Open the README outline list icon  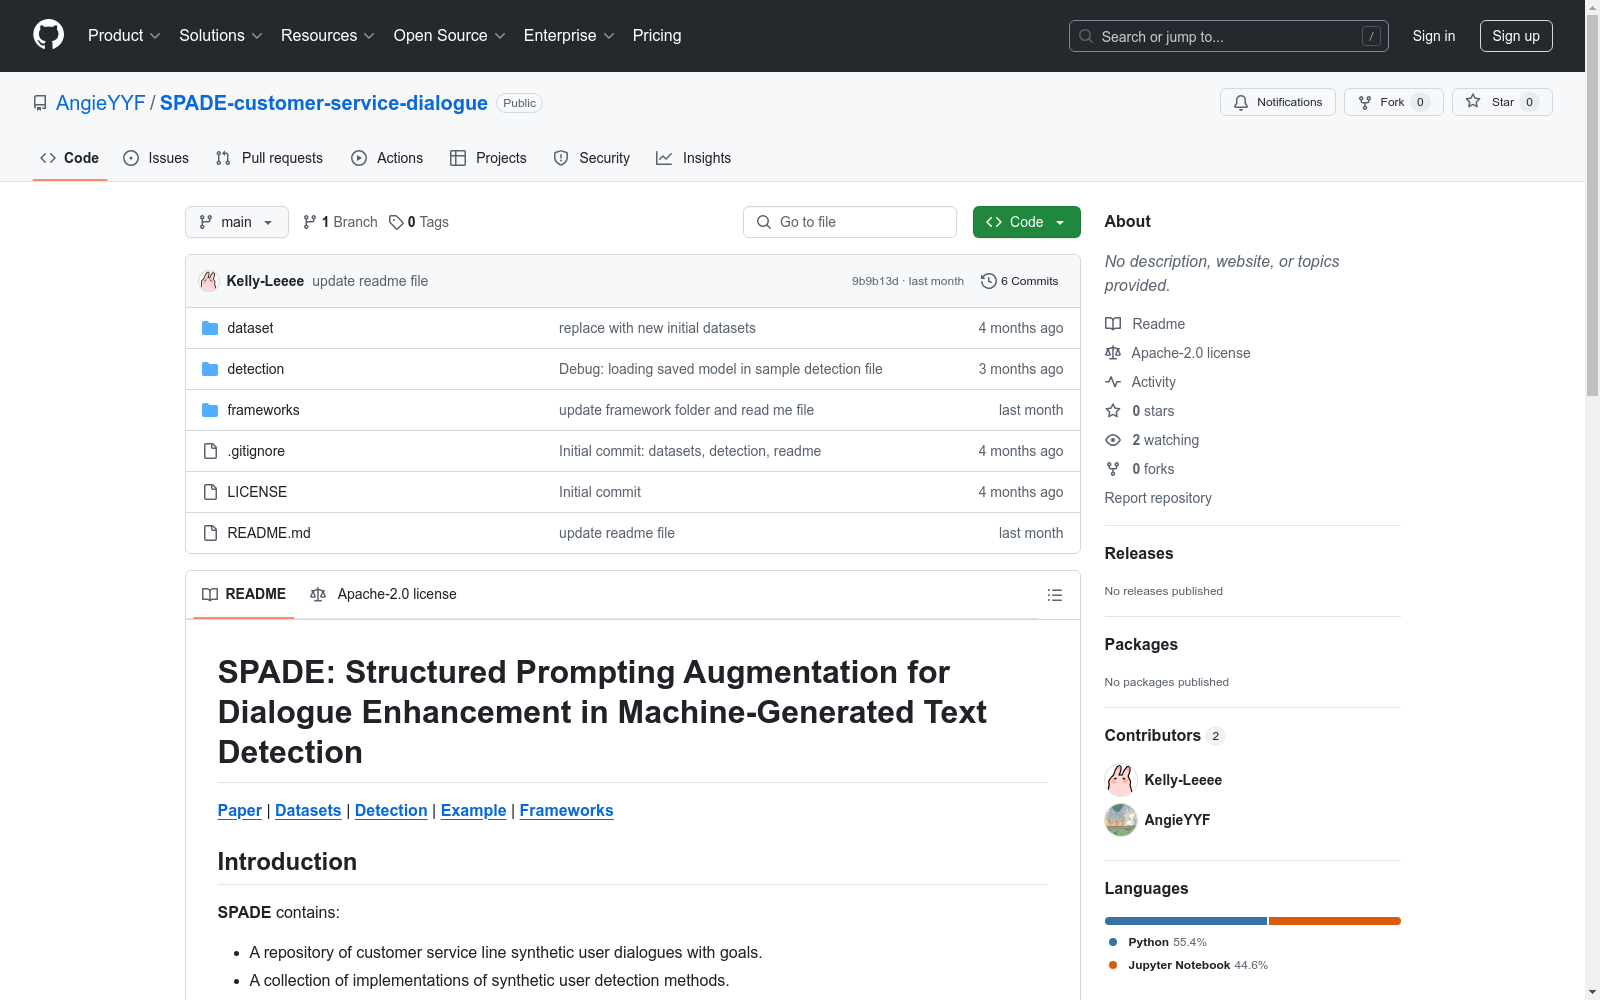[1055, 595]
